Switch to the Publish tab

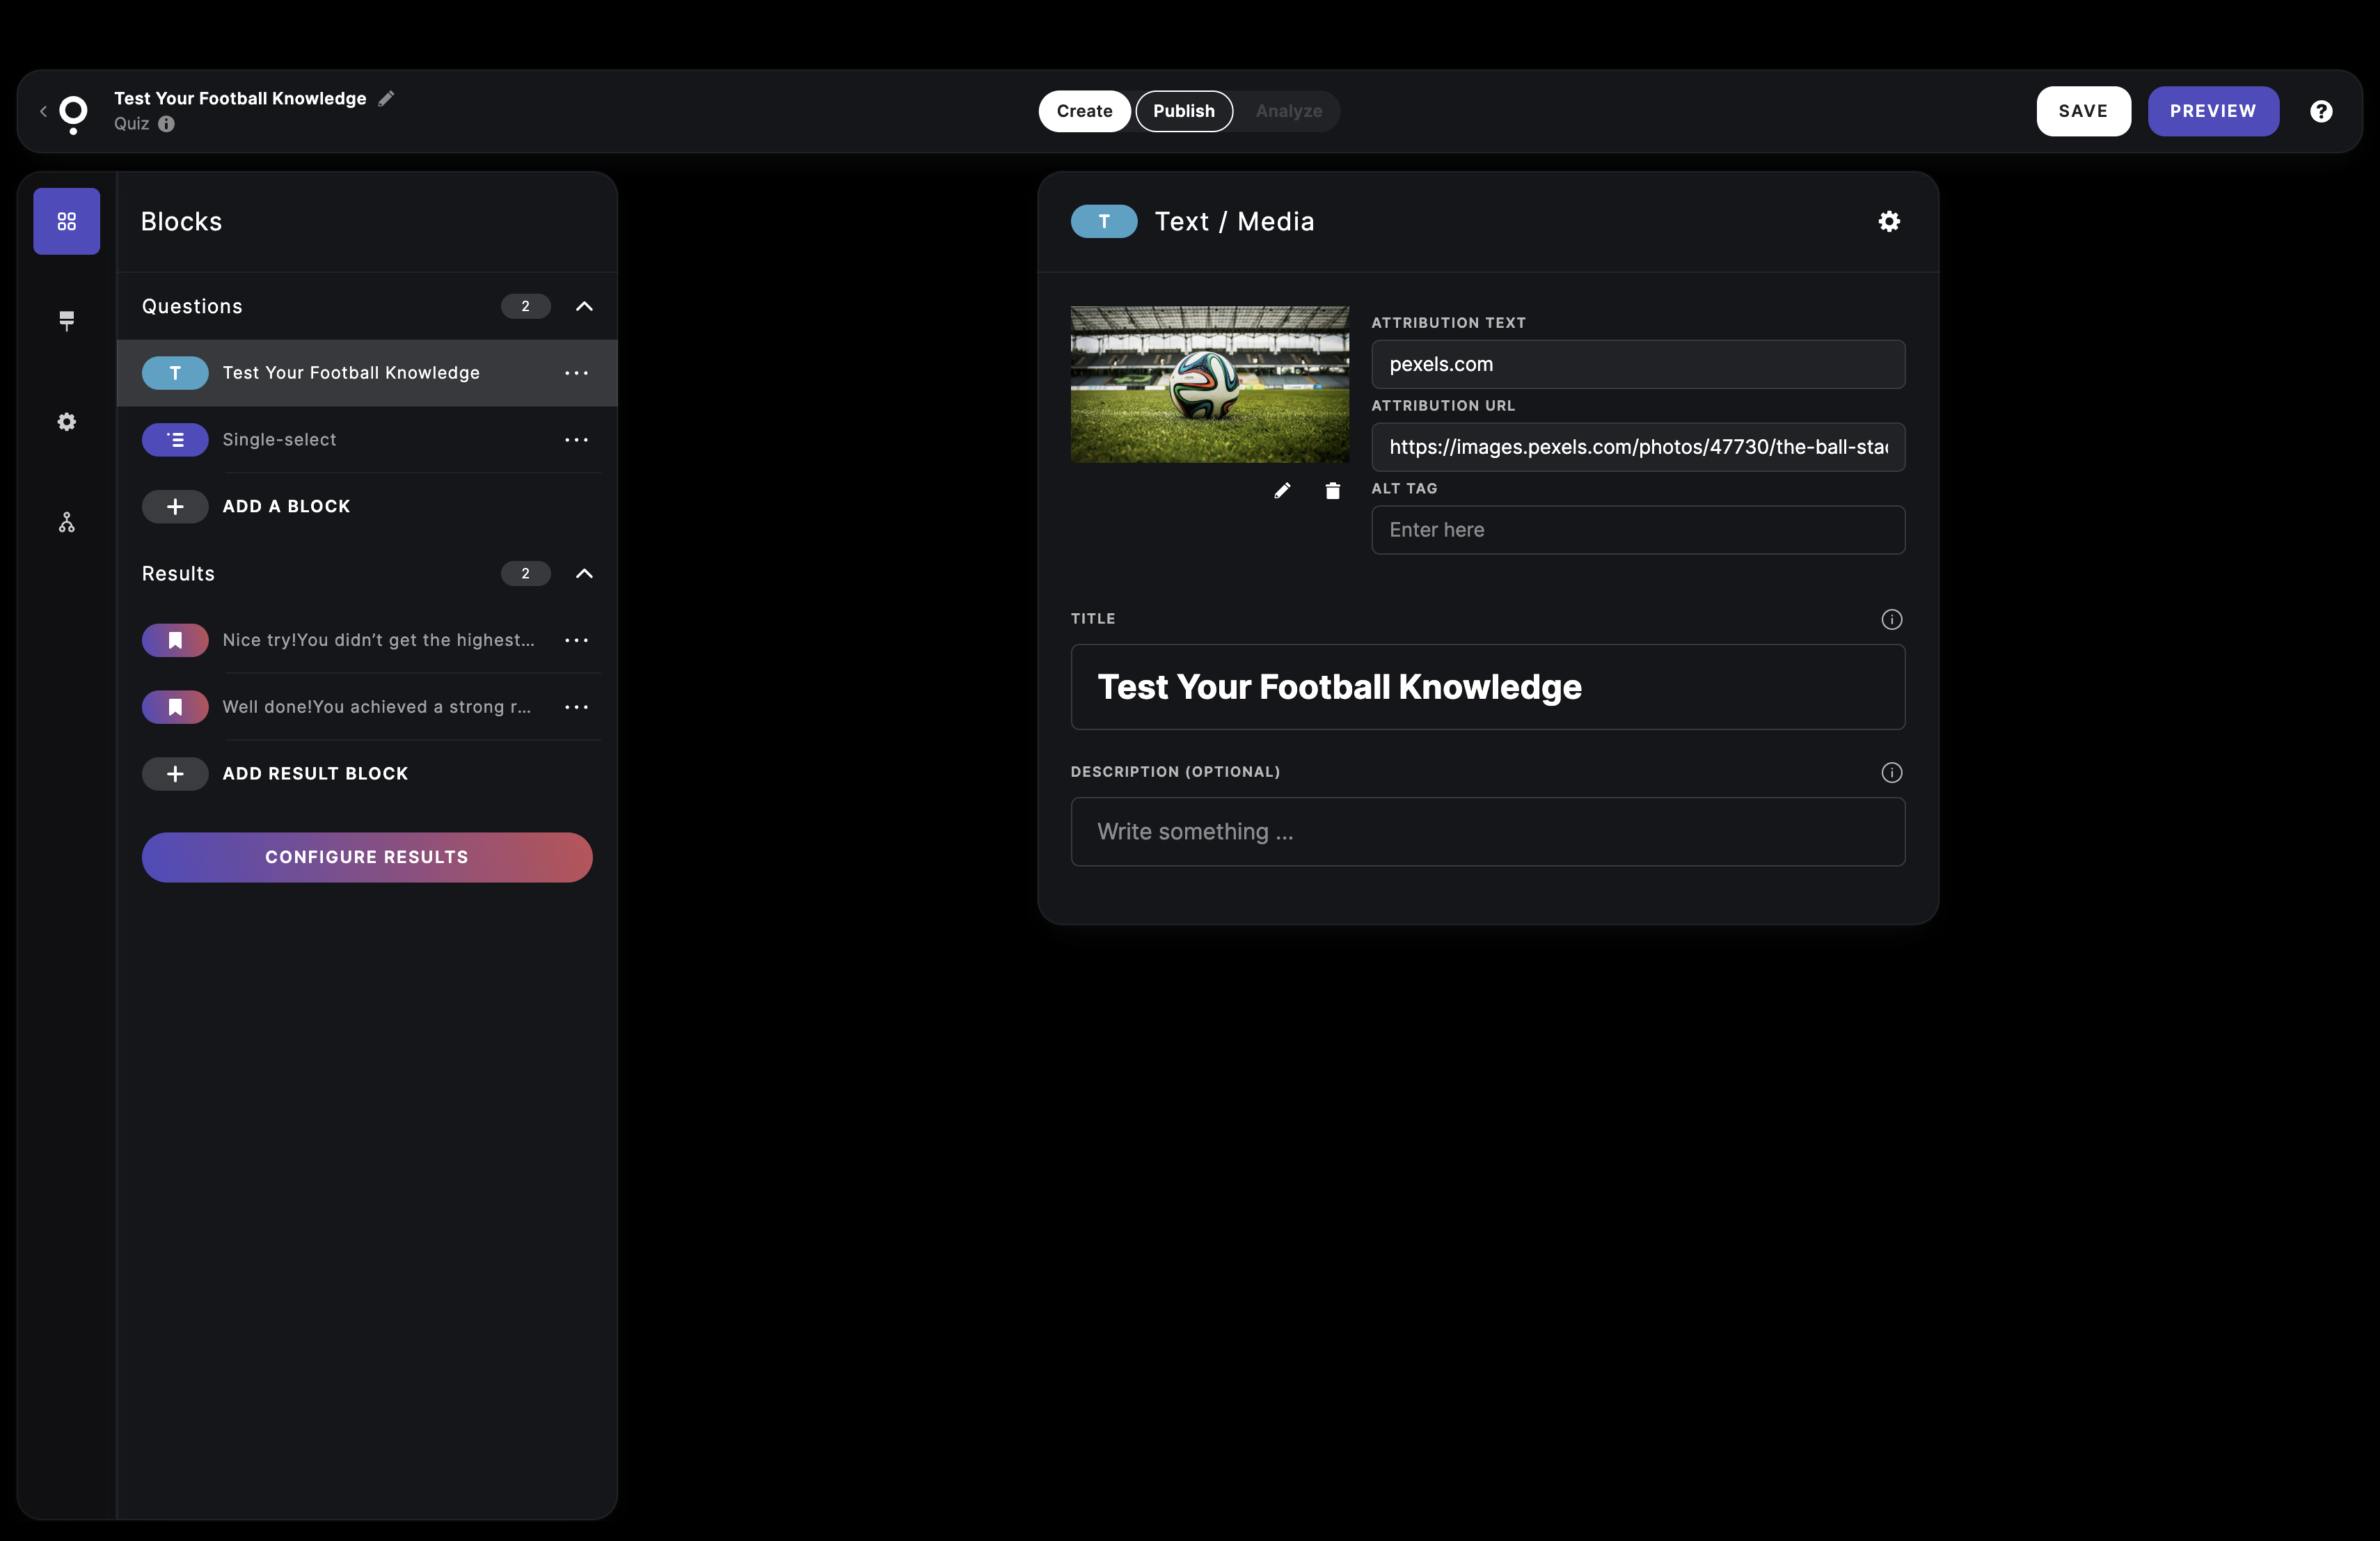1183,111
